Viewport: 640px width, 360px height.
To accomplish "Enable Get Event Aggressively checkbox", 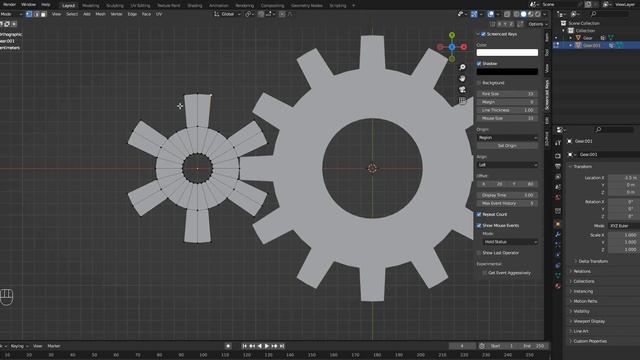I will coord(485,273).
